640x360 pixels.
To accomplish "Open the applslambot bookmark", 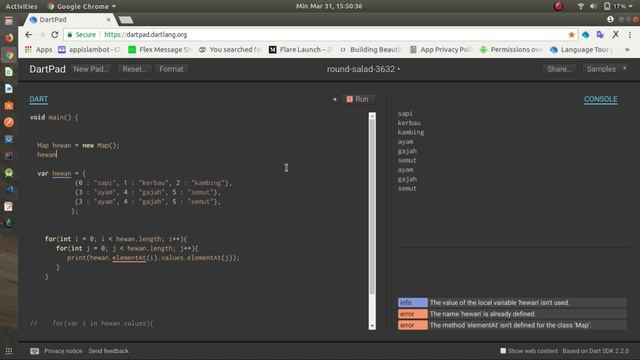I will pos(89,49).
